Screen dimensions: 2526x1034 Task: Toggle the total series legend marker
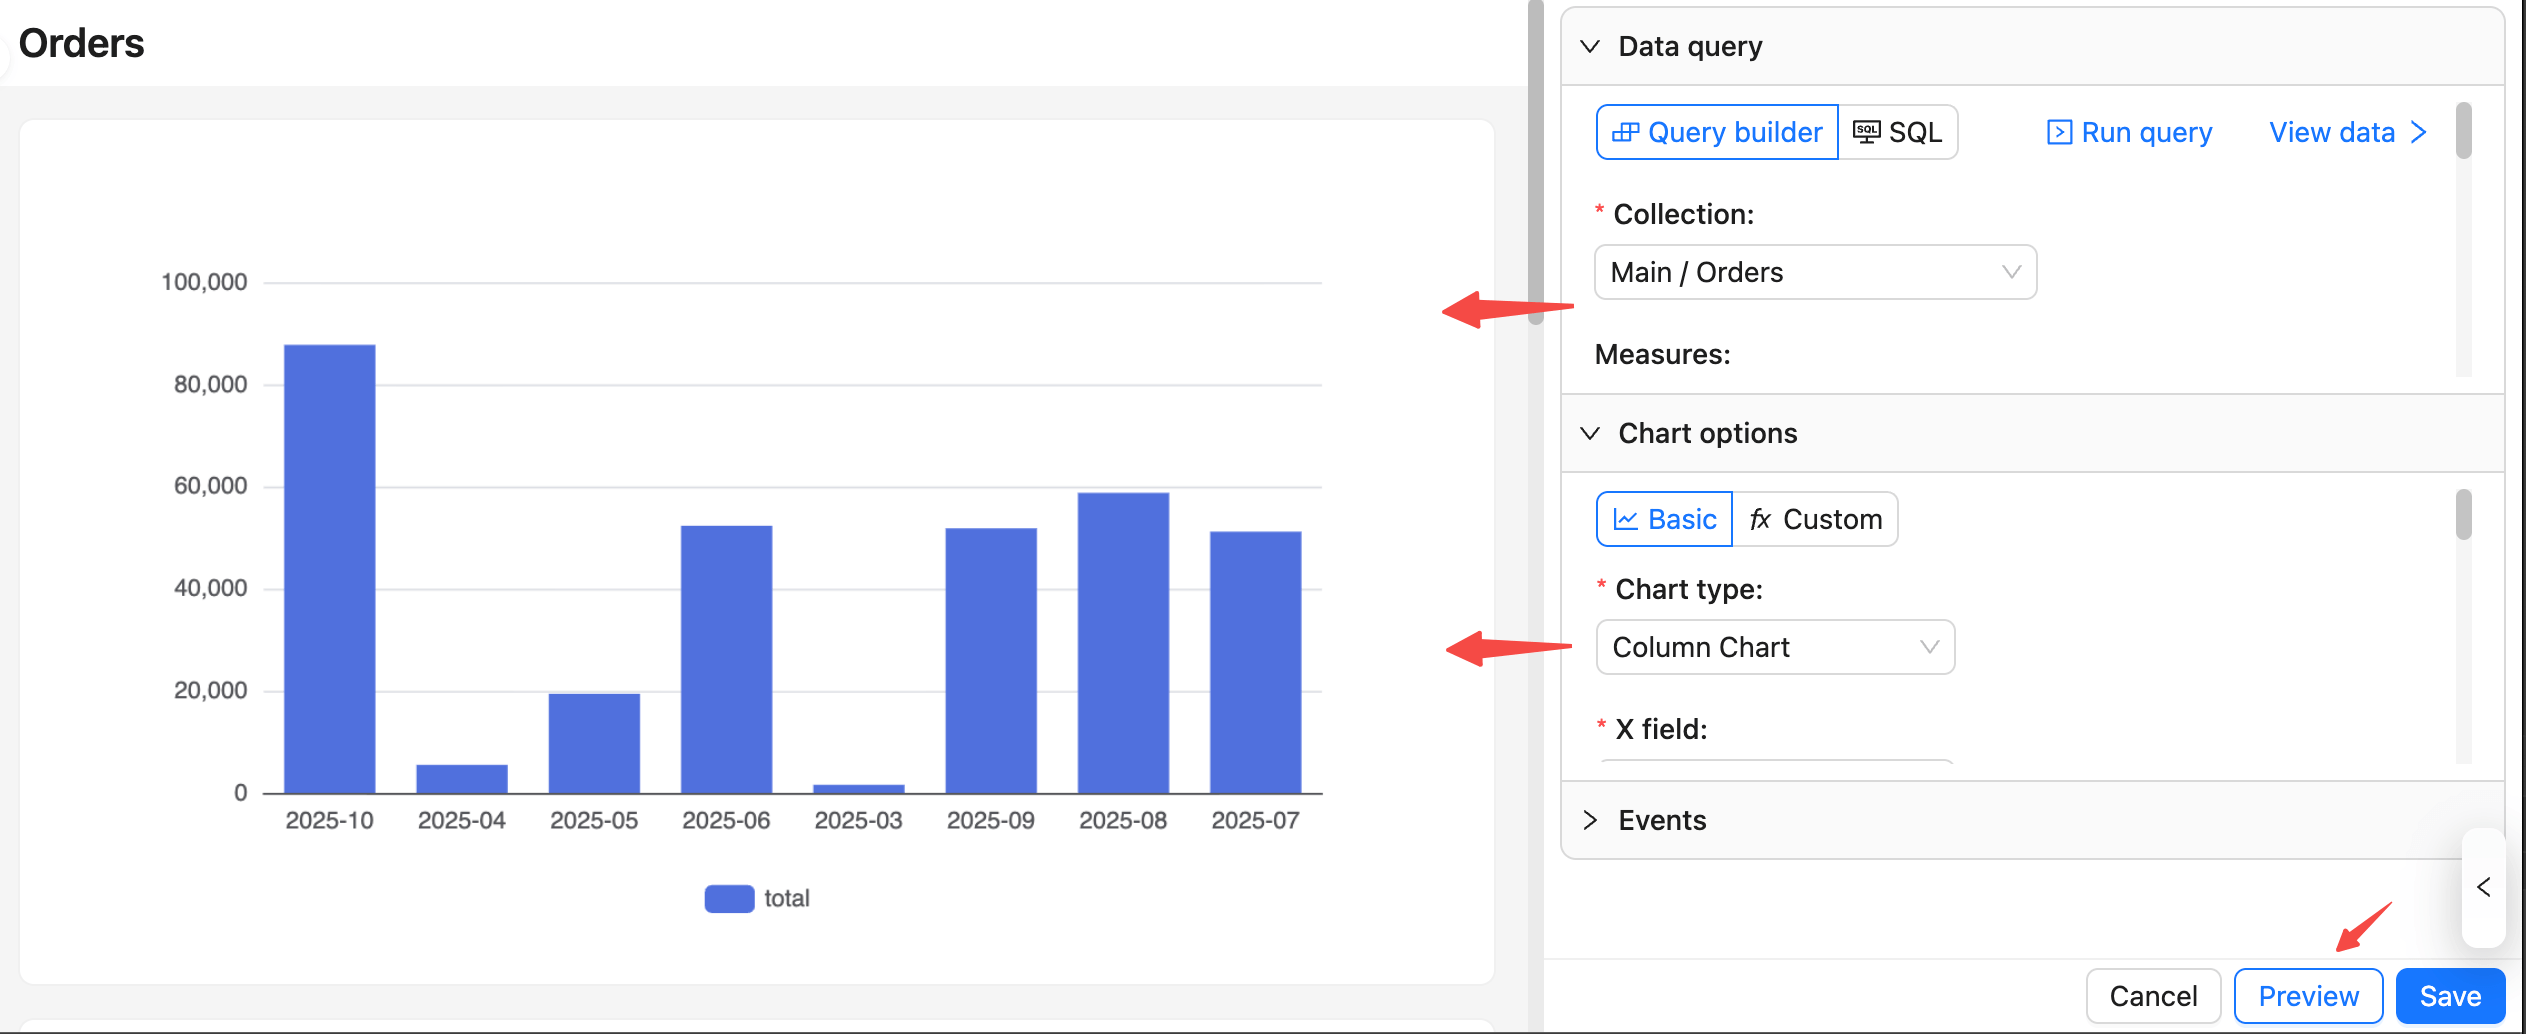tap(729, 898)
